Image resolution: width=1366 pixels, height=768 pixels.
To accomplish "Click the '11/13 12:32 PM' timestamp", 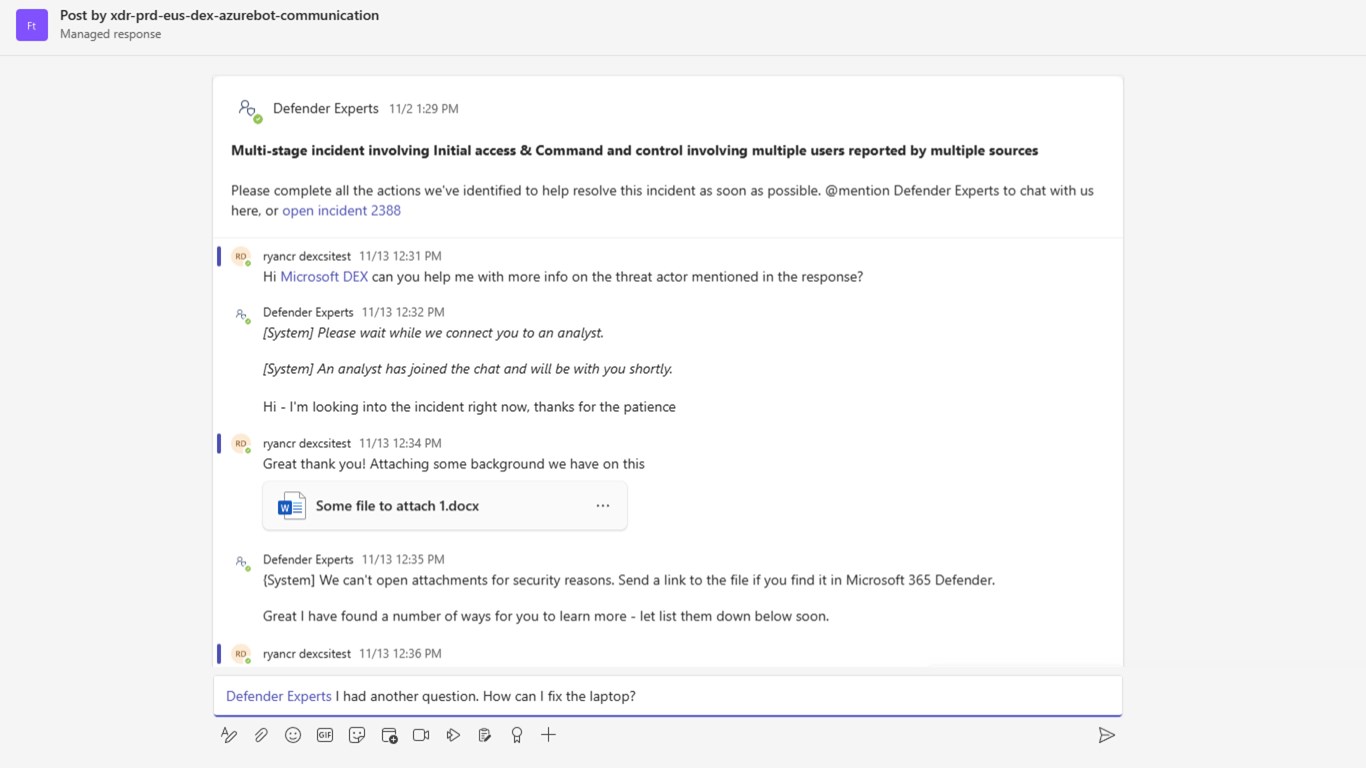I will [403, 312].
